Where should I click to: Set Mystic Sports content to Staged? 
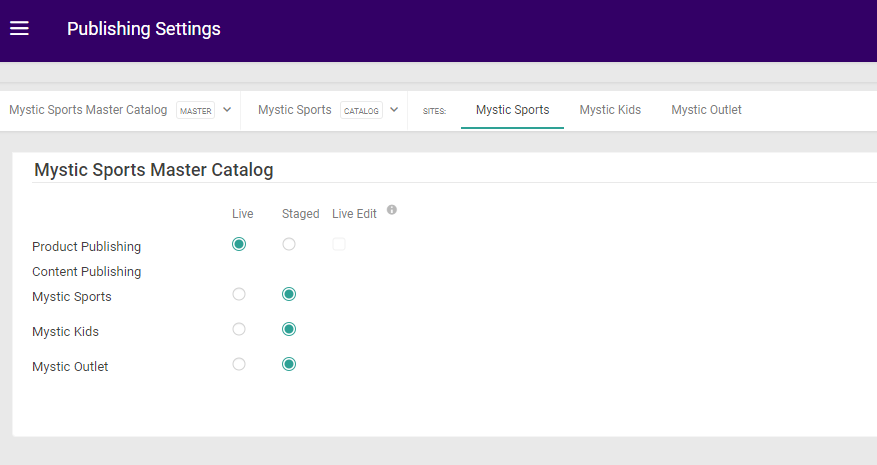[x=289, y=294]
